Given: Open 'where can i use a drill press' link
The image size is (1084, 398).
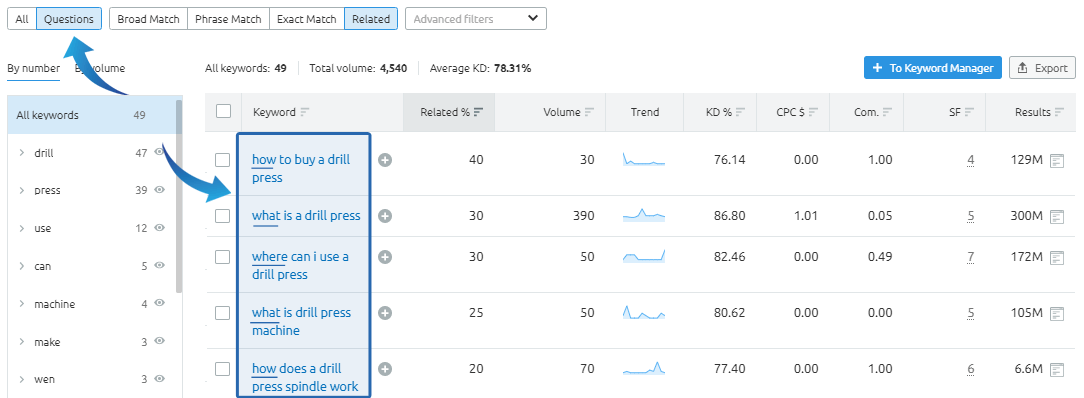Looking at the screenshot, I should (300, 265).
